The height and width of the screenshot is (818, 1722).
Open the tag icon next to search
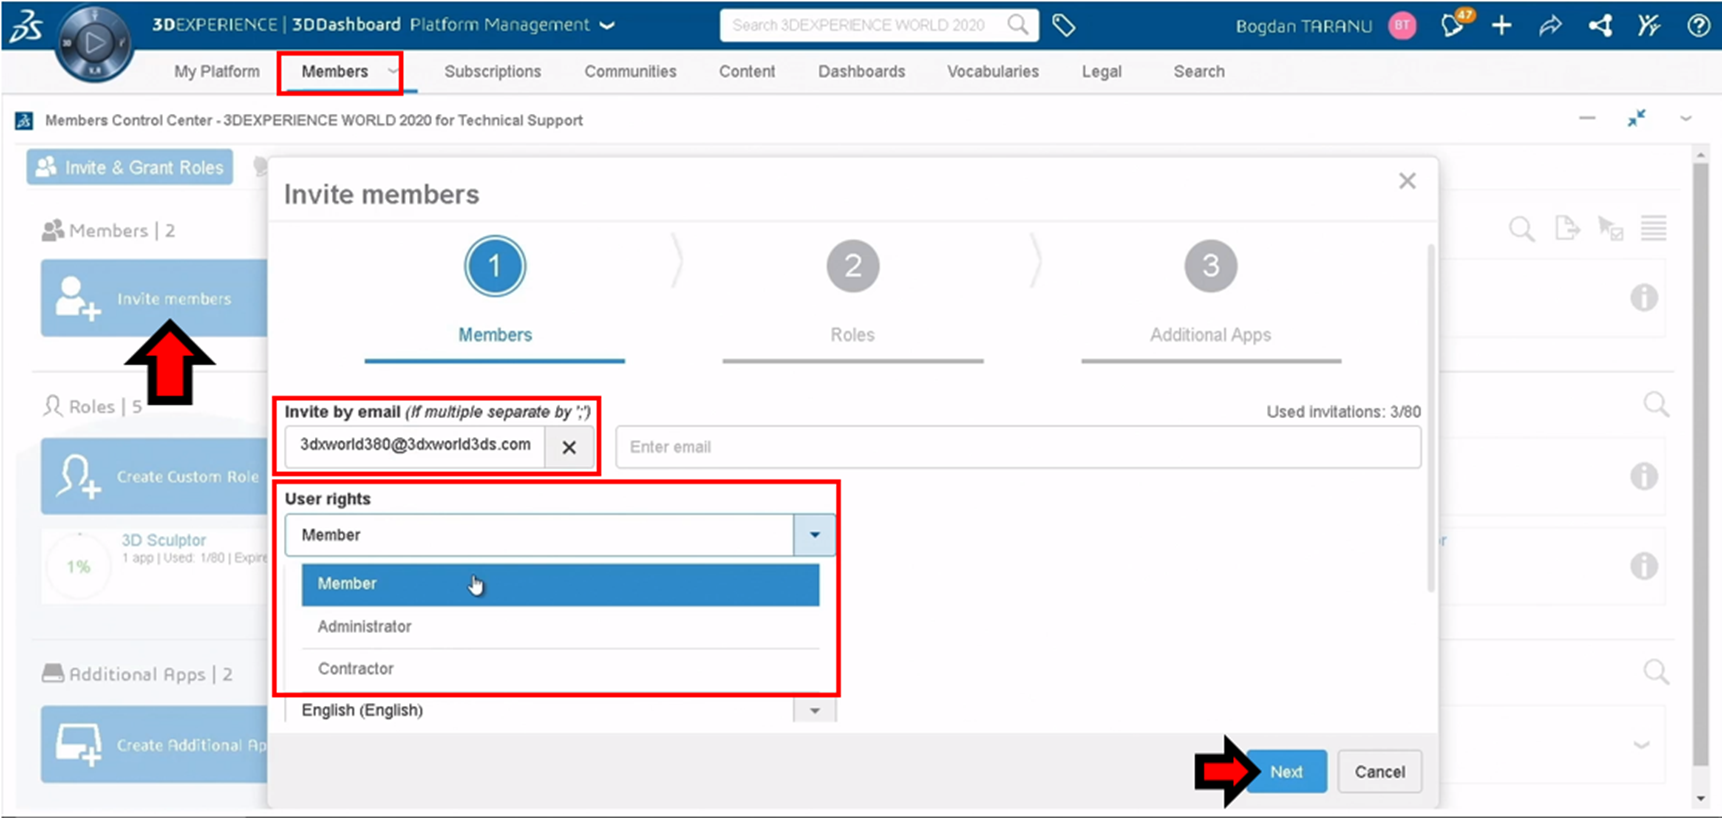point(1064,25)
